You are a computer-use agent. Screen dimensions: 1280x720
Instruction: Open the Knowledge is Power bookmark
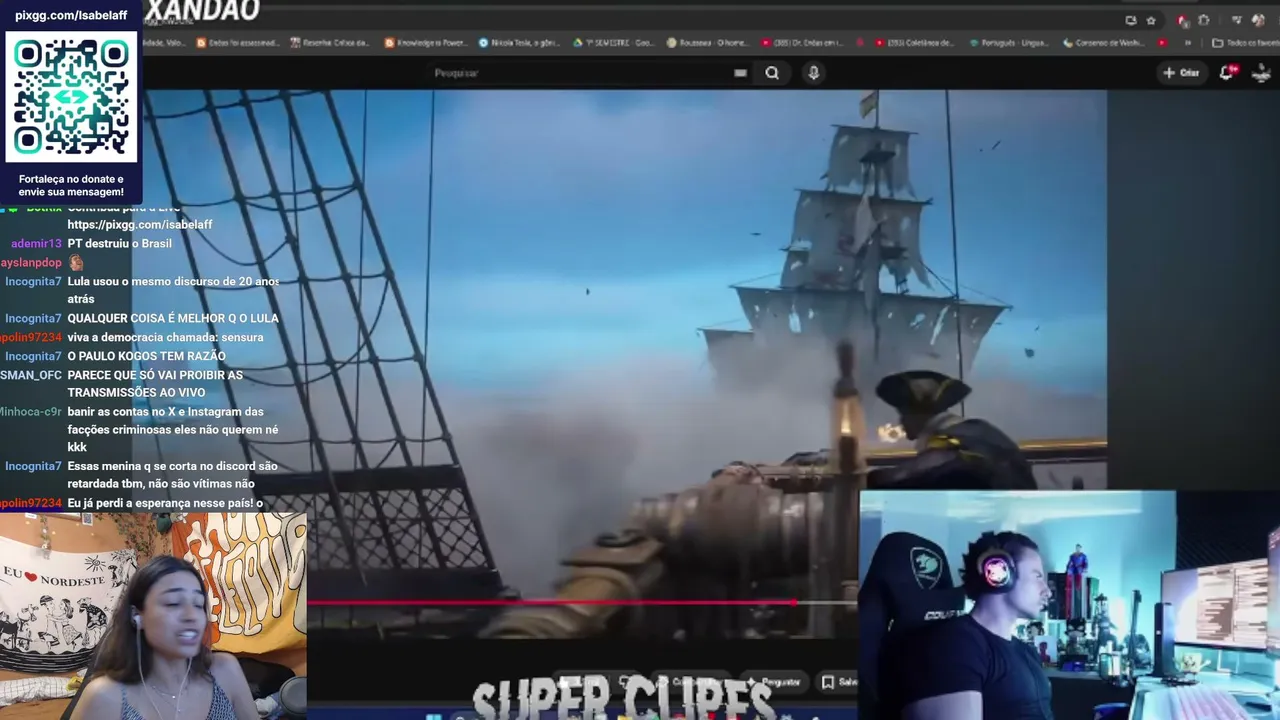coord(426,43)
